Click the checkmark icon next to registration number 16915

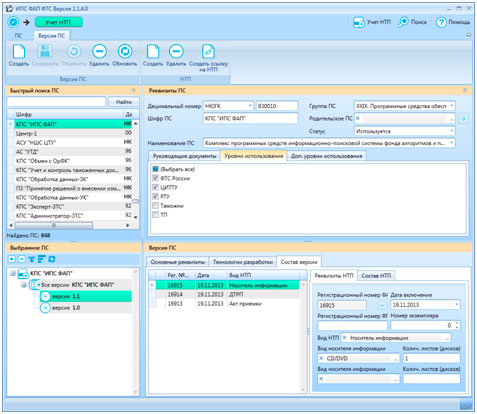coord(382,305)
